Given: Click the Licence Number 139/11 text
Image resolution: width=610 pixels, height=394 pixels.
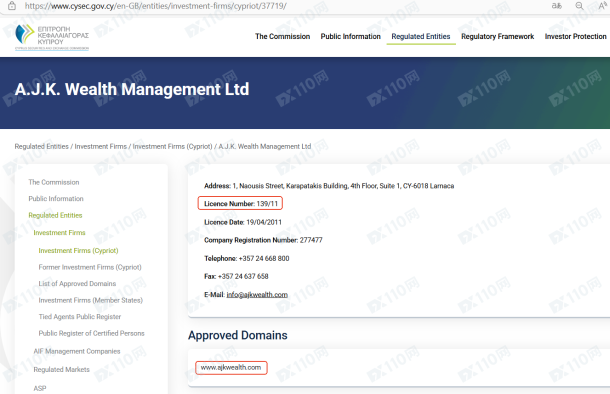Looking at the screenshot, I should pyautogui.click(x=241, y=203).
